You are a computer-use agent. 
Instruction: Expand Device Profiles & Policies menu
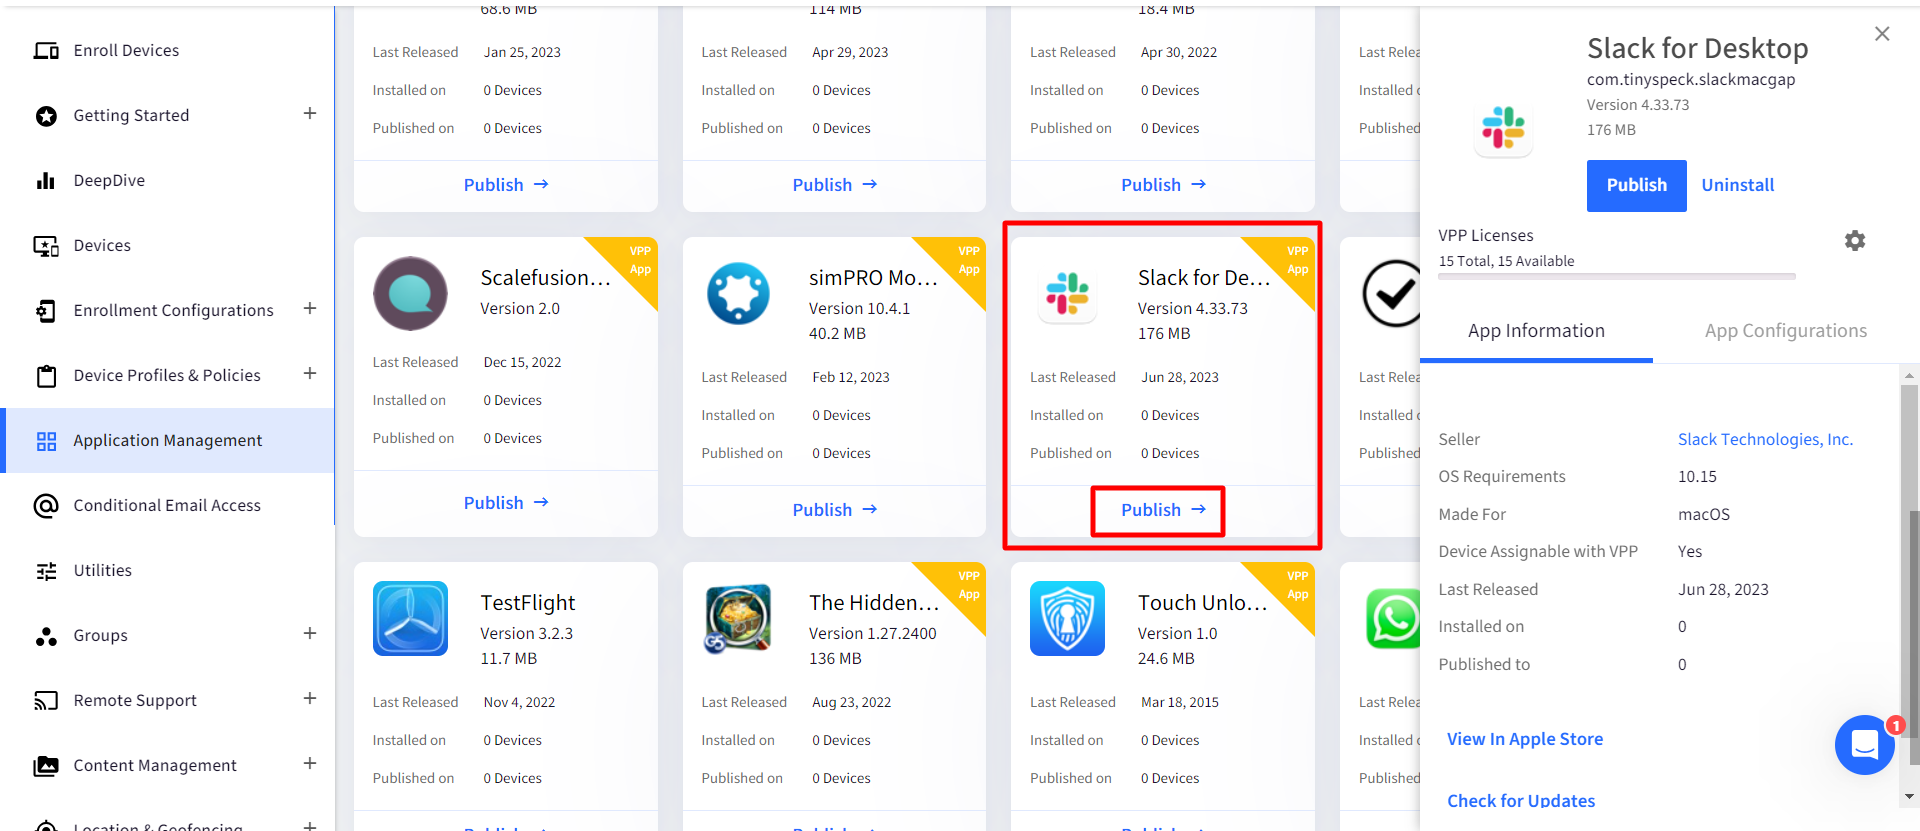(310, 374)
